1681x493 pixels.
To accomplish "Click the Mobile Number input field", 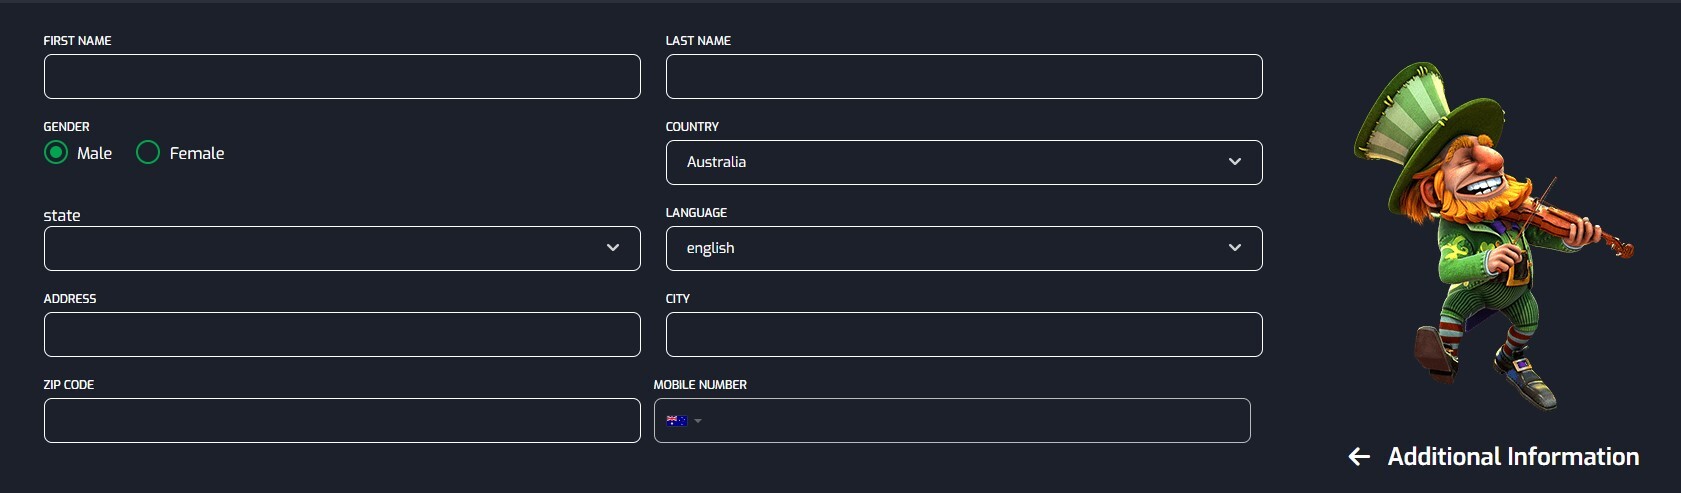I will coord(975,421).
